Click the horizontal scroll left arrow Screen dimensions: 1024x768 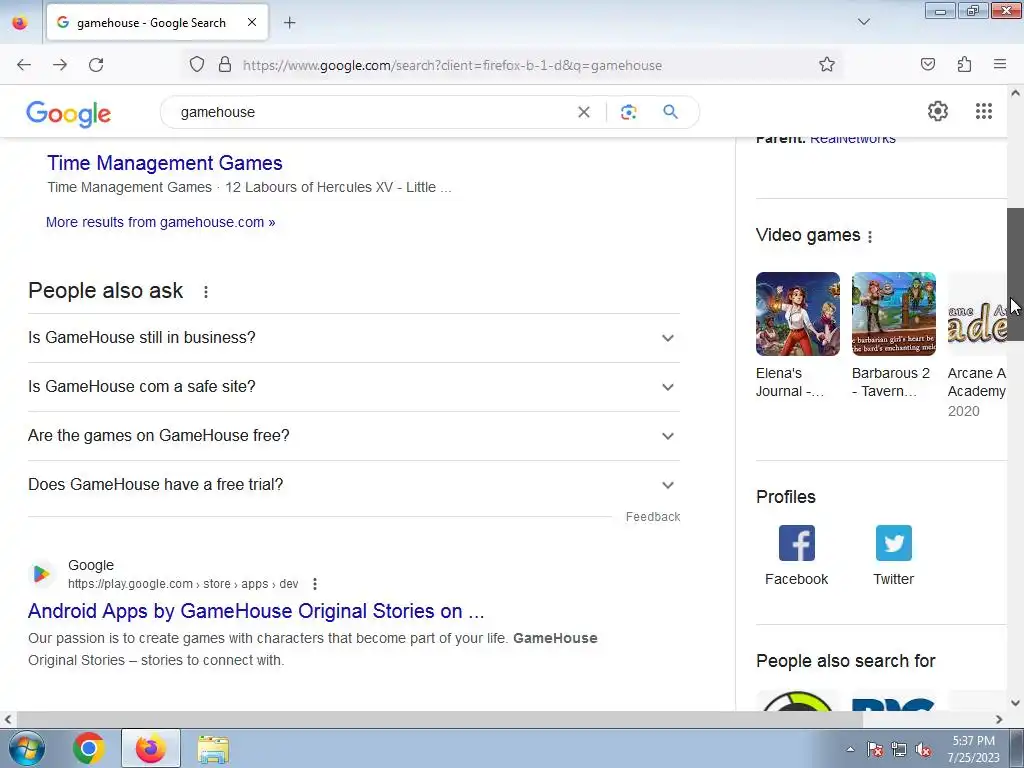click(7, 719)
